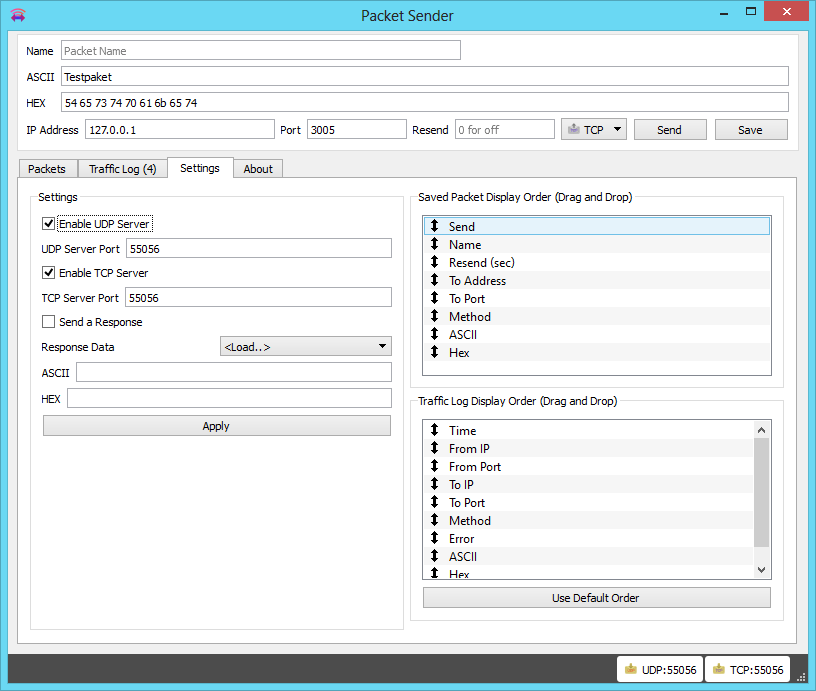Click the IP Address field
This screenshot has width=816, height=691.
[x=180, y=130]
